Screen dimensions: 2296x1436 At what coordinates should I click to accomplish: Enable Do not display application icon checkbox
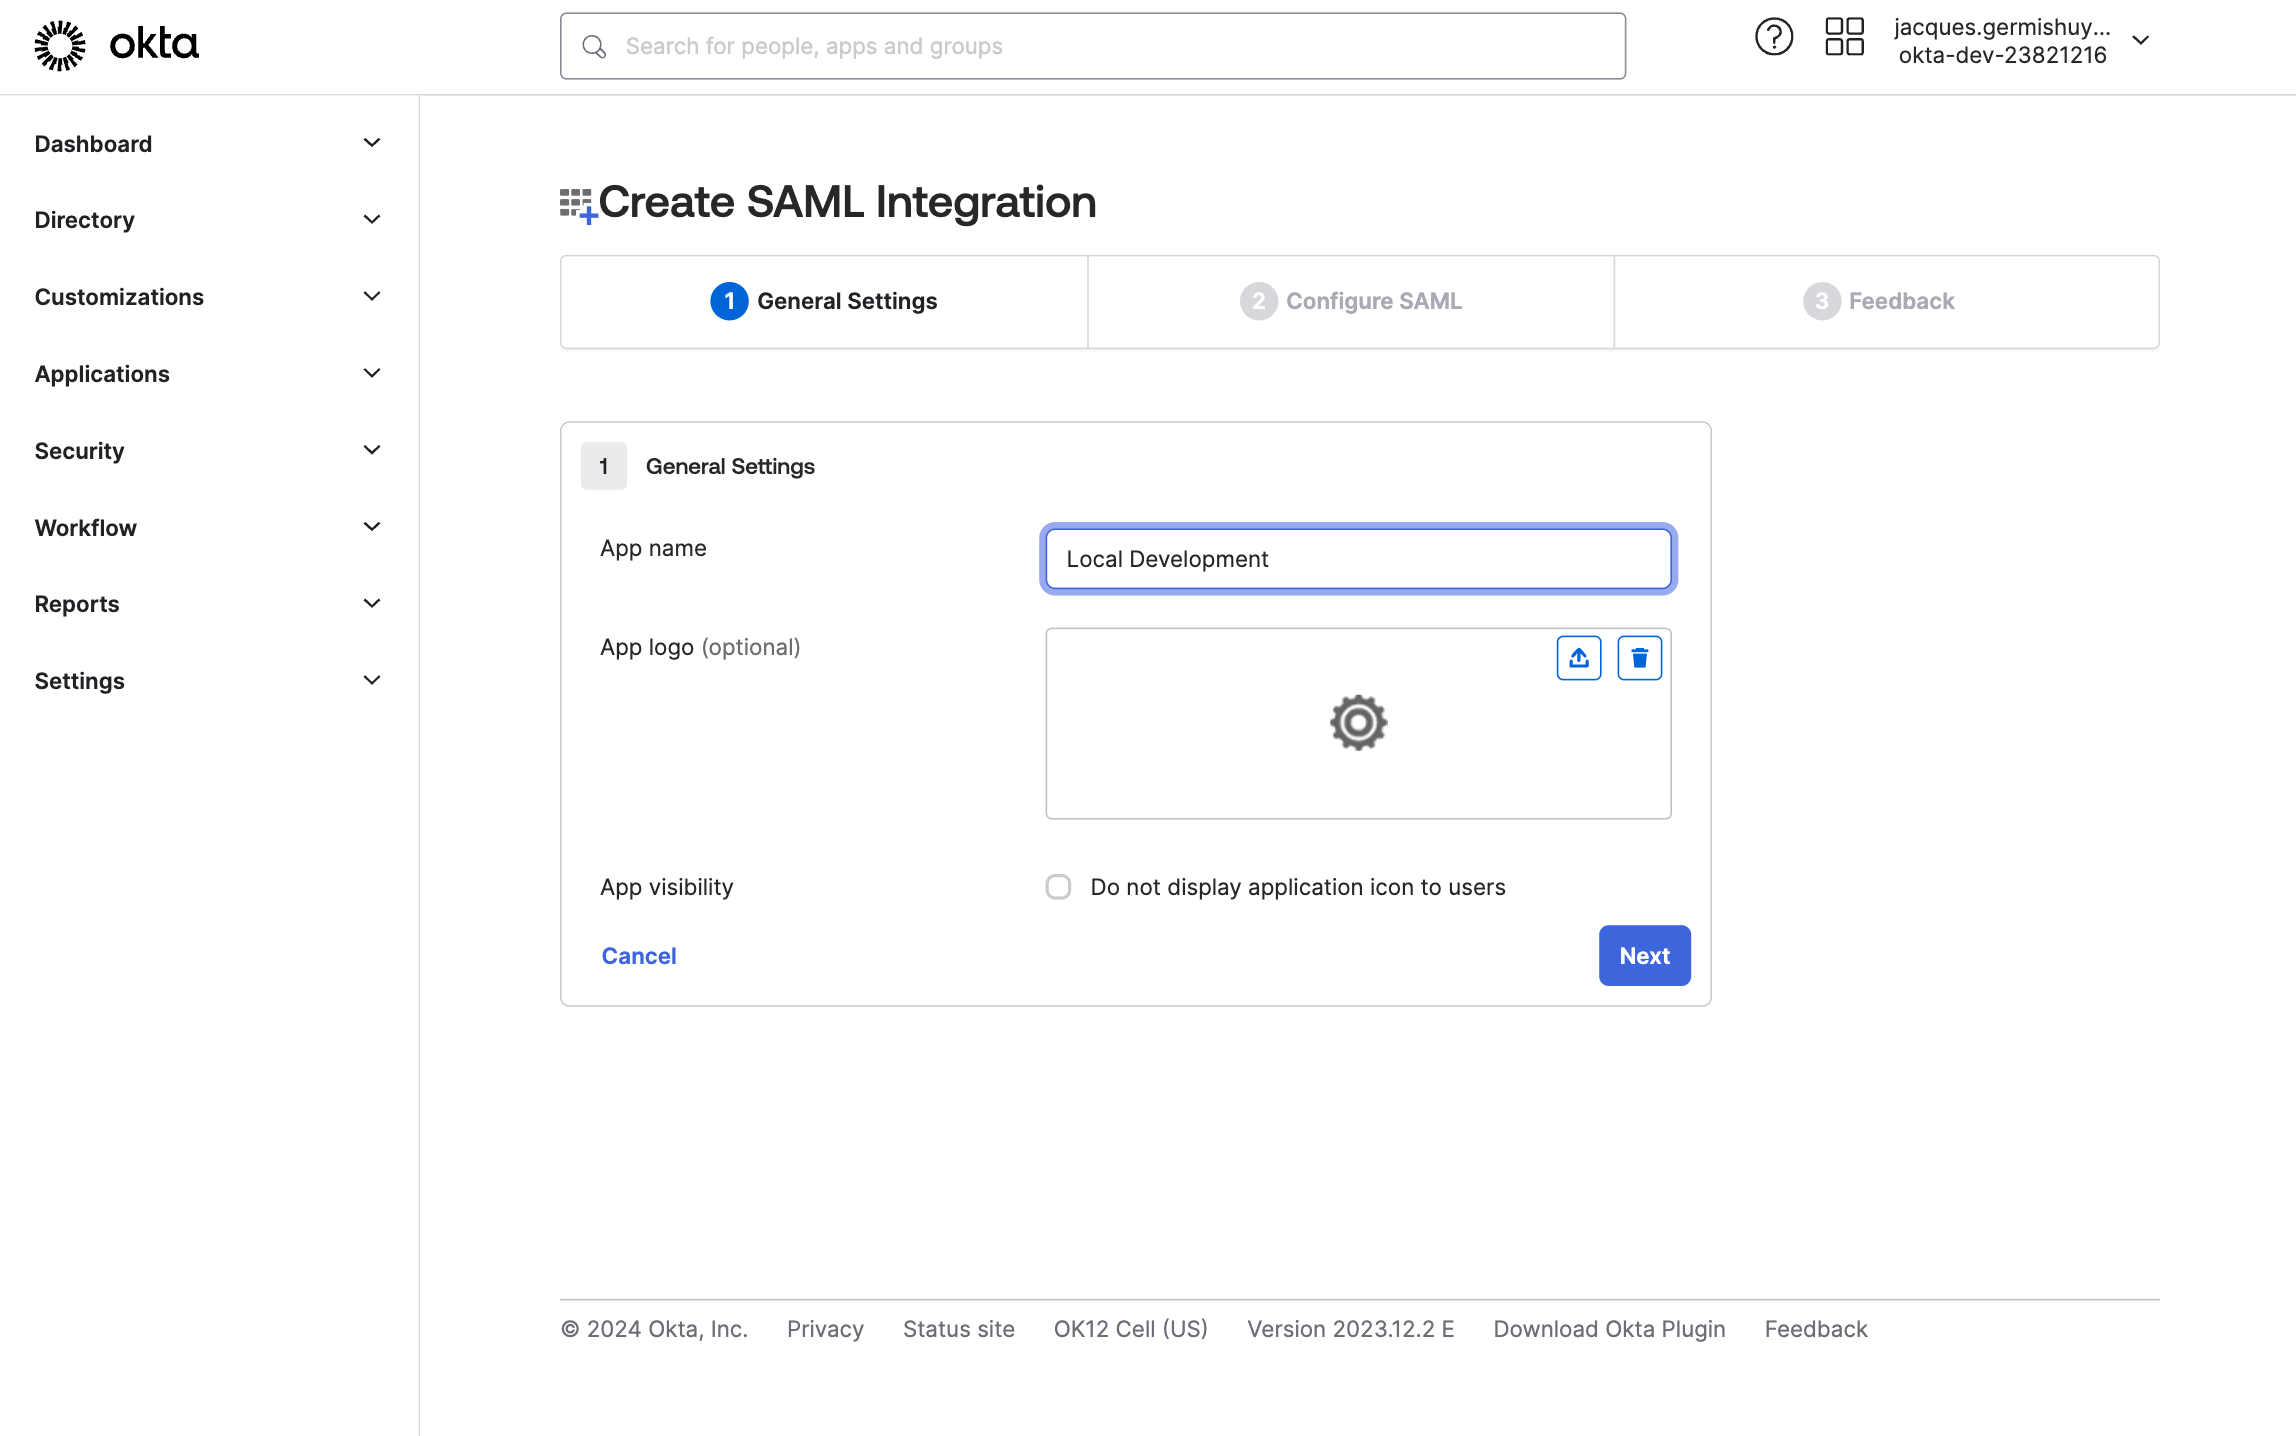pos(1058,887)
